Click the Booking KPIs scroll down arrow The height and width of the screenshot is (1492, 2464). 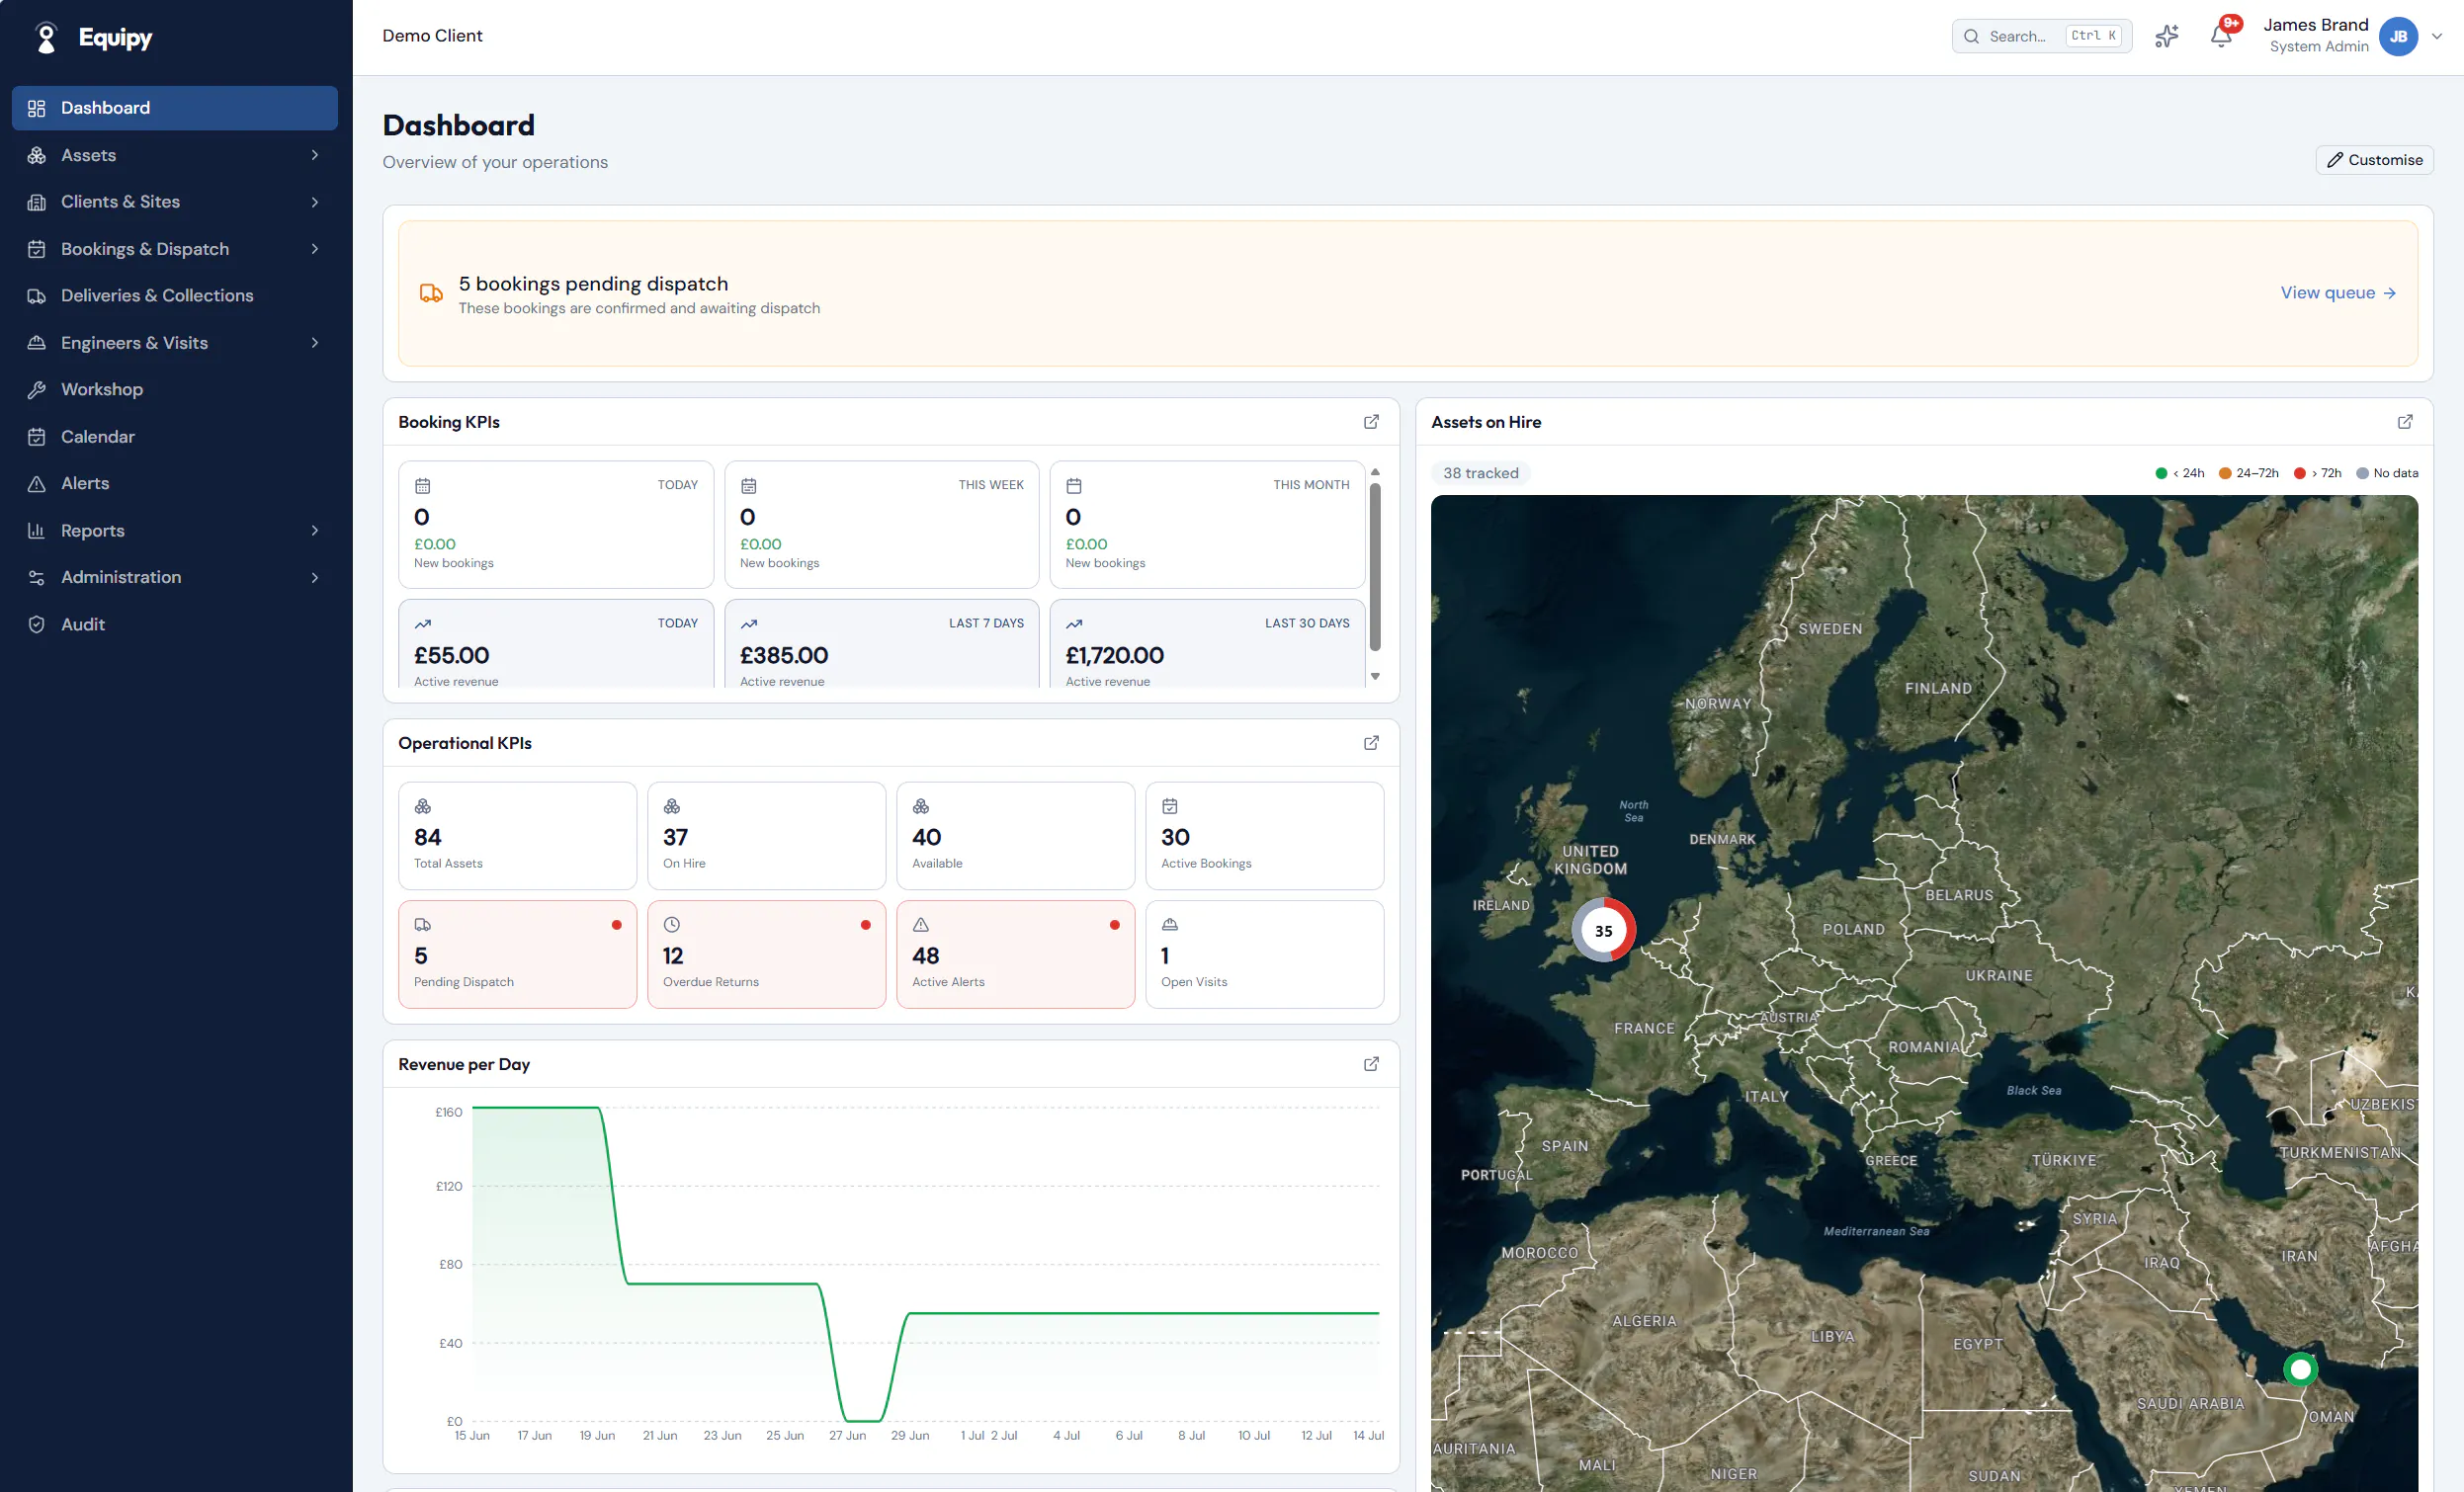click(1375, 677)
